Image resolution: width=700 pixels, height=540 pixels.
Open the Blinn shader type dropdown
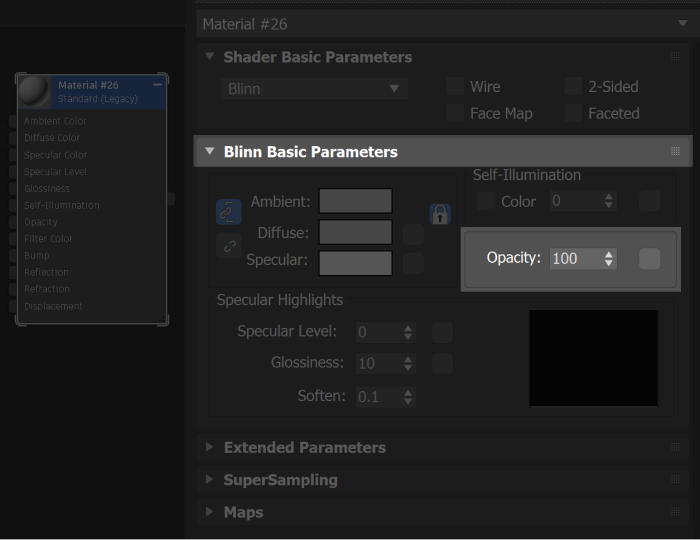point(313,89)
